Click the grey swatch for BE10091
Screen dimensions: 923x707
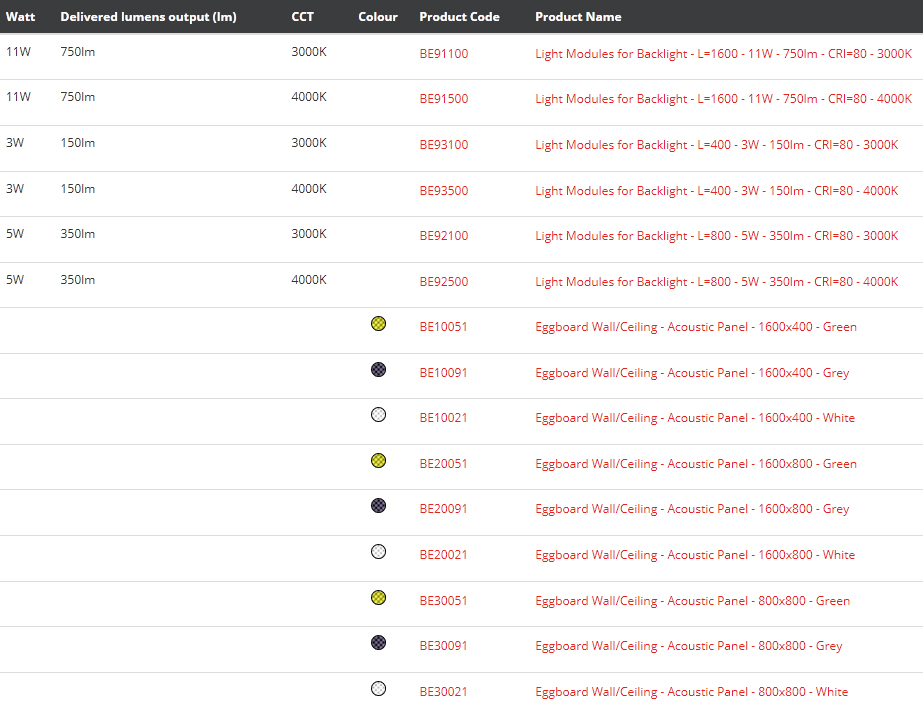[378, 370]
